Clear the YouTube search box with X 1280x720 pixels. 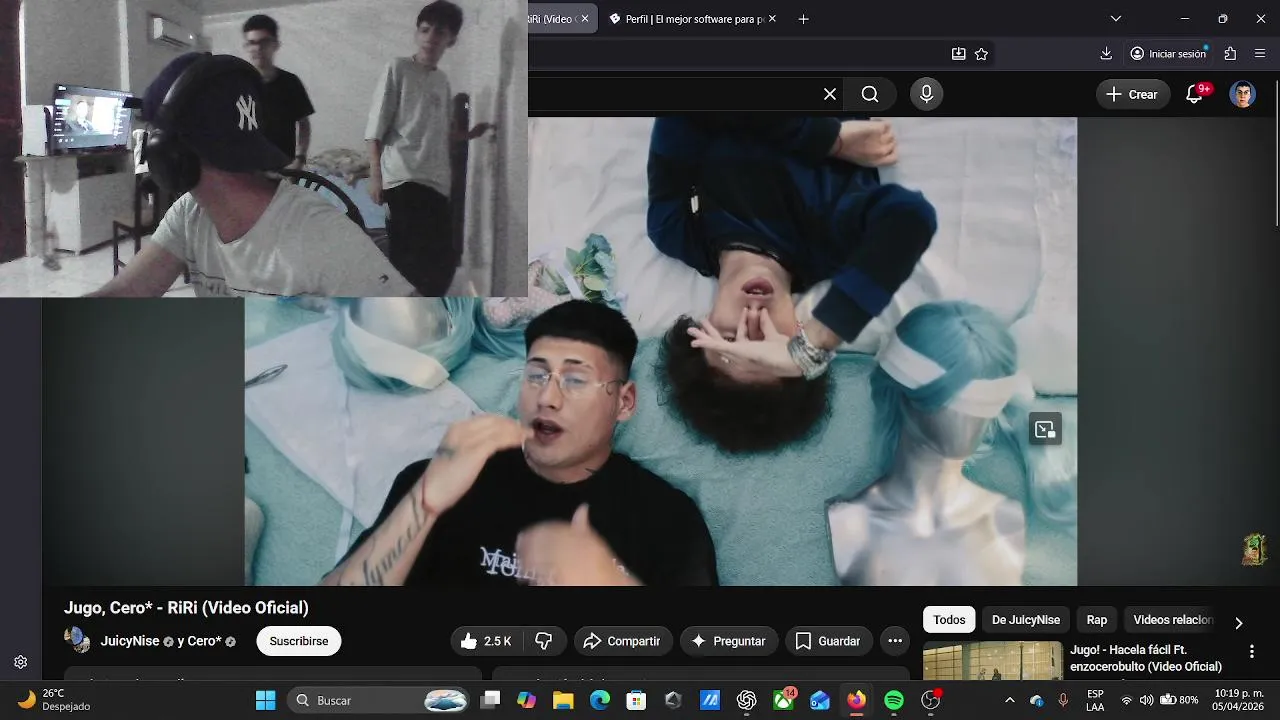pyautogui.click(x=830, y=94)
